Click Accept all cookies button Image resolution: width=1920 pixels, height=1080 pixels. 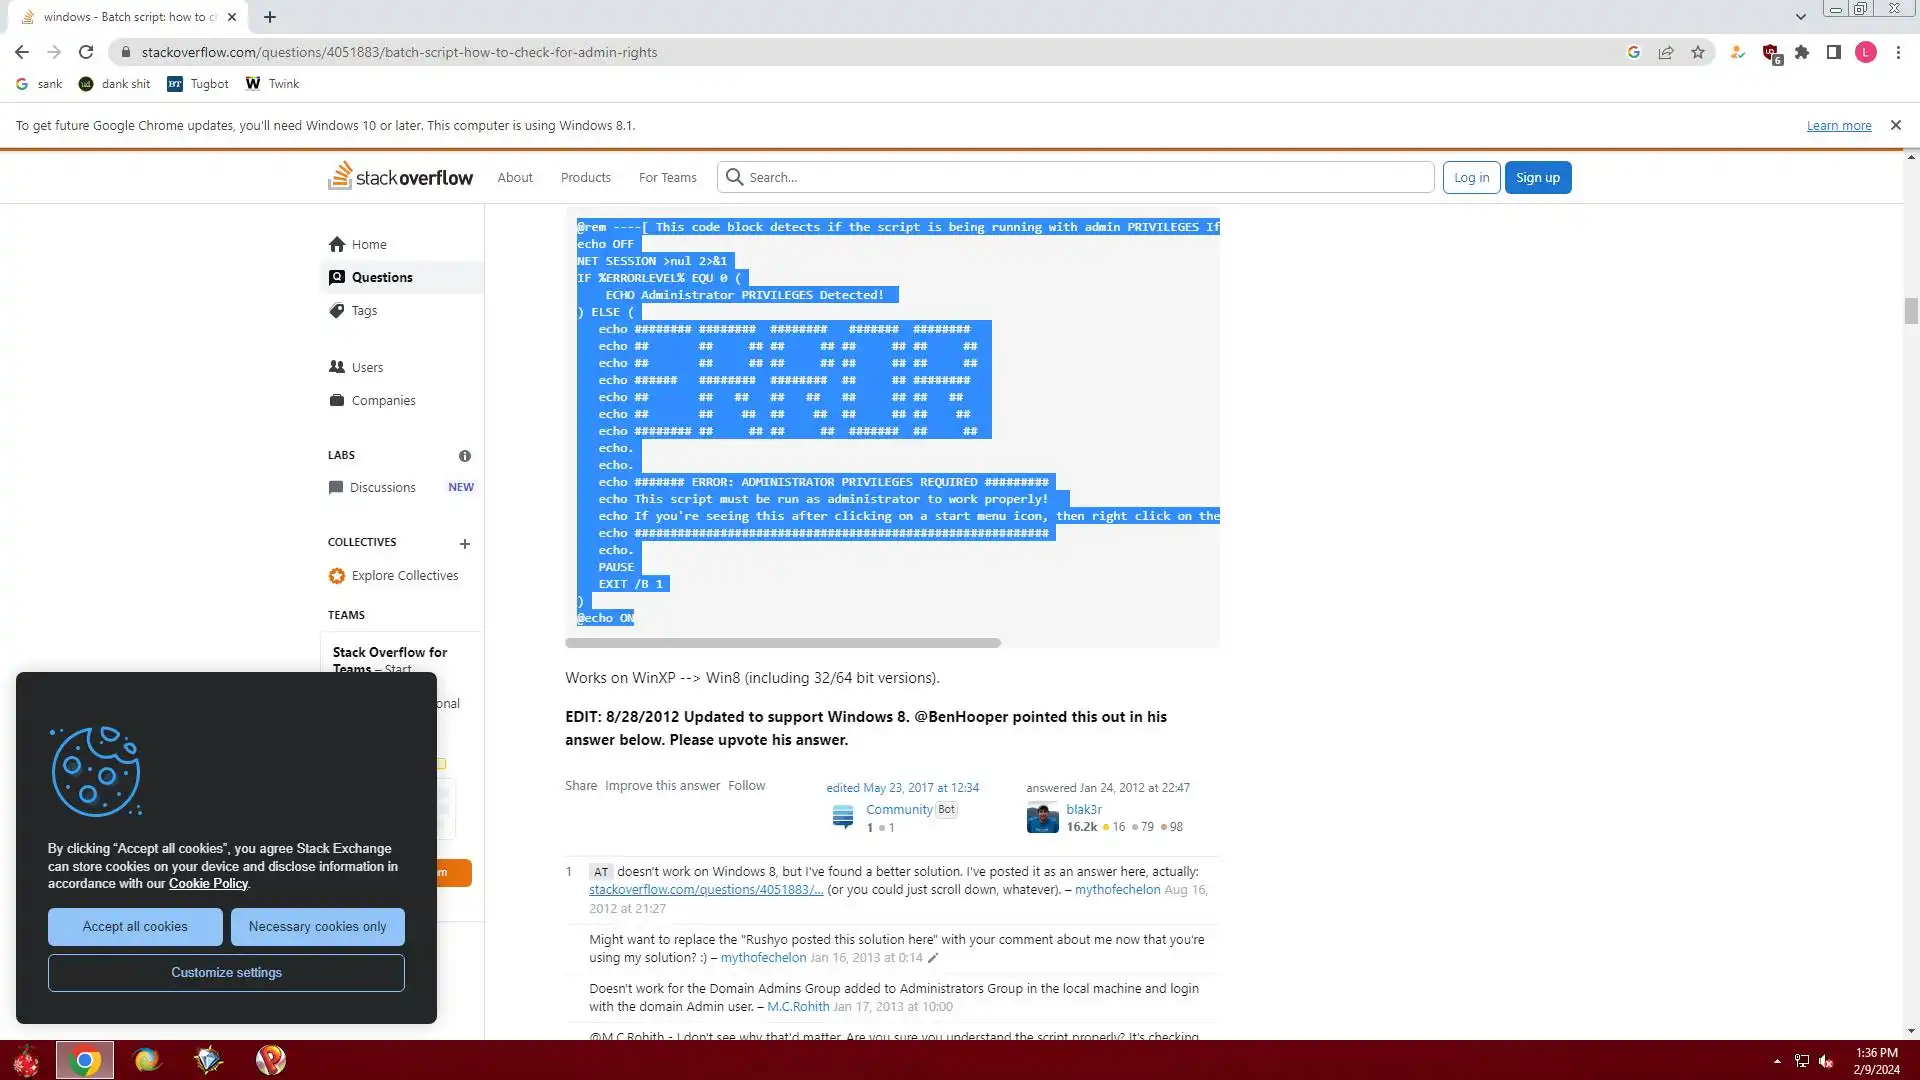coord(135,927)
